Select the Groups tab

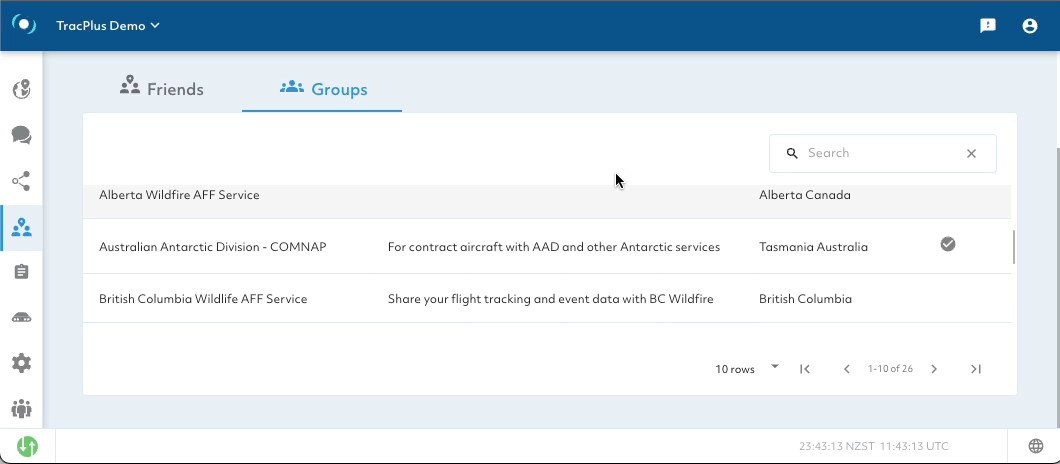point(323,89)
